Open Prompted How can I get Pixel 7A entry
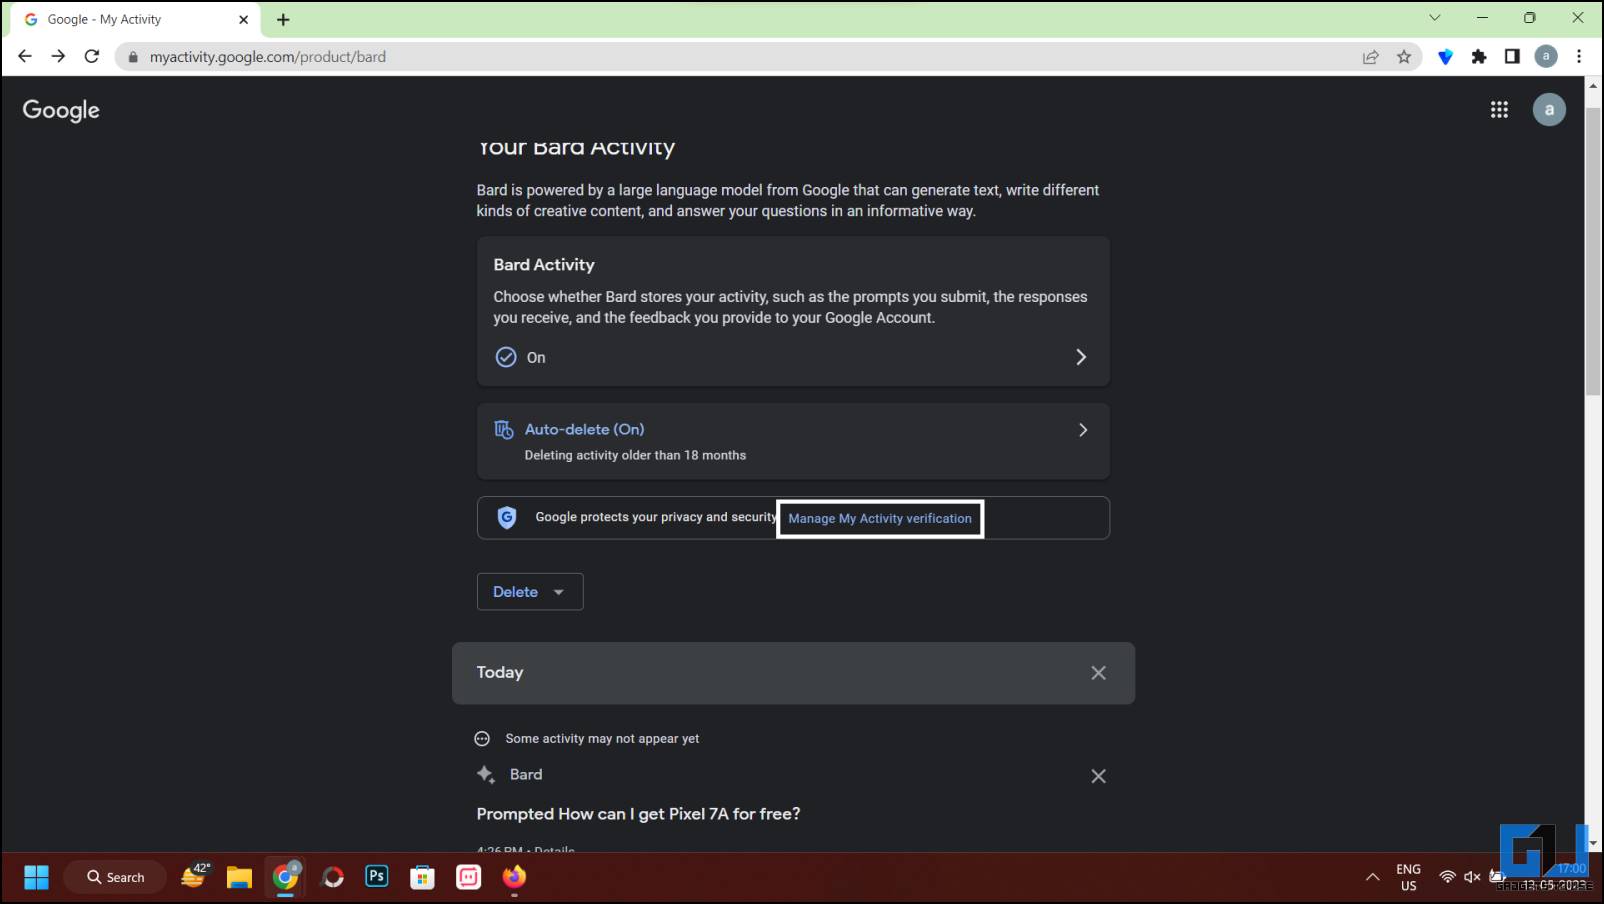This screenshot has height=904, width=1604. coord(638,814)
